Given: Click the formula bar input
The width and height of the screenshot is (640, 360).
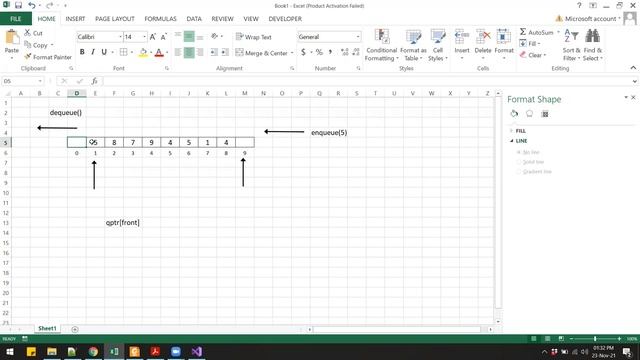Looking at the screenshot, I should point(367,81).
